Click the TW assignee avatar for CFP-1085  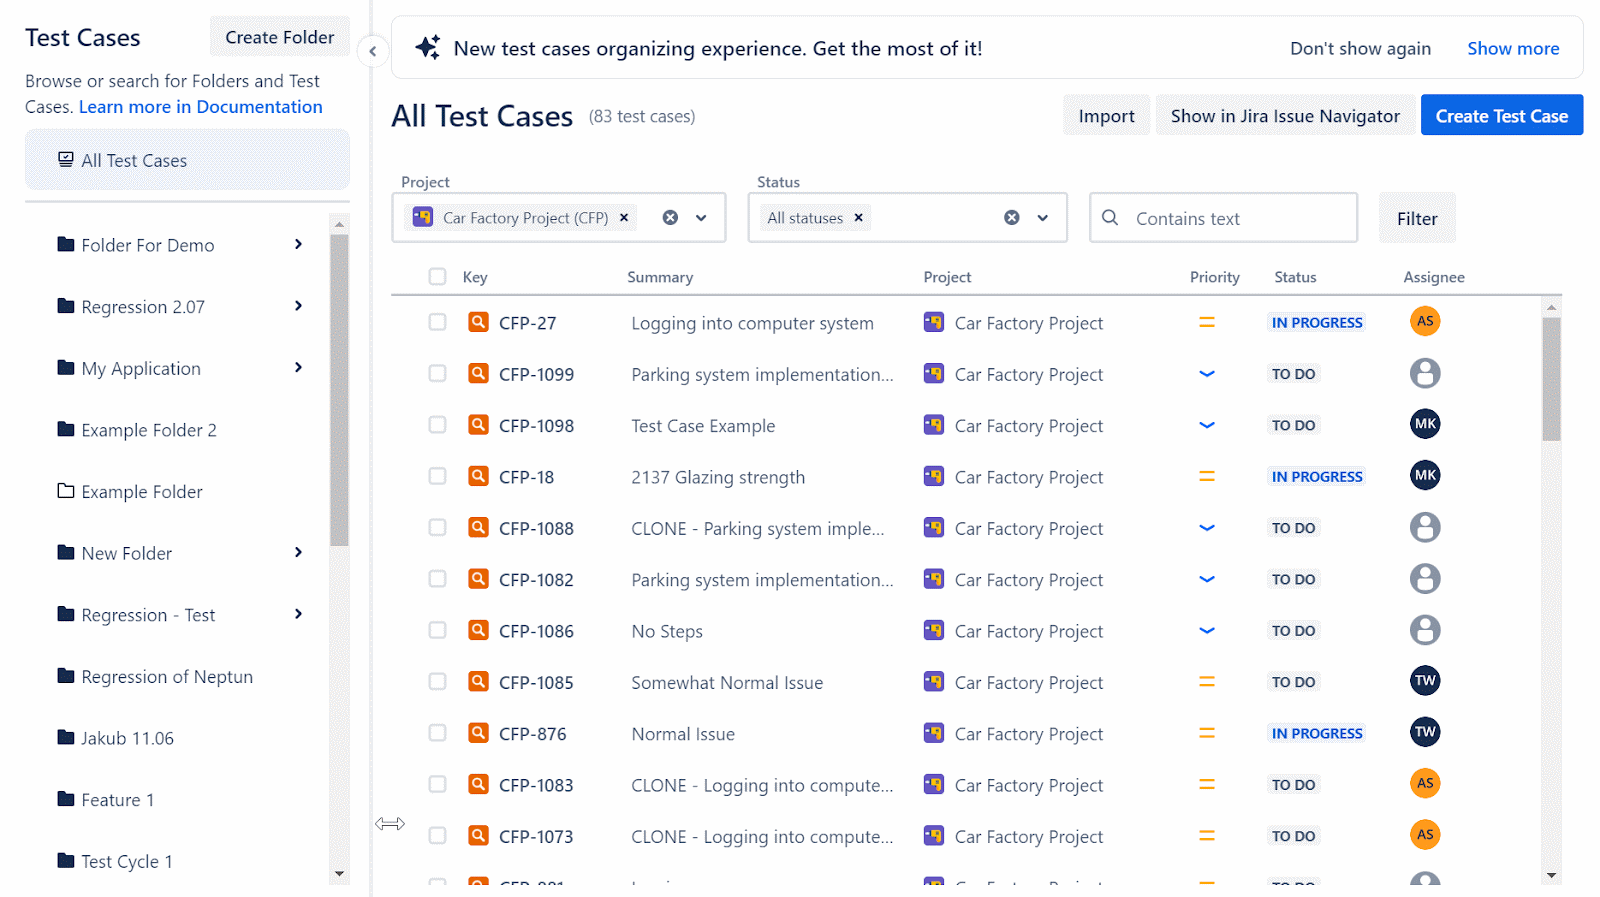(x=1425, y=681)
